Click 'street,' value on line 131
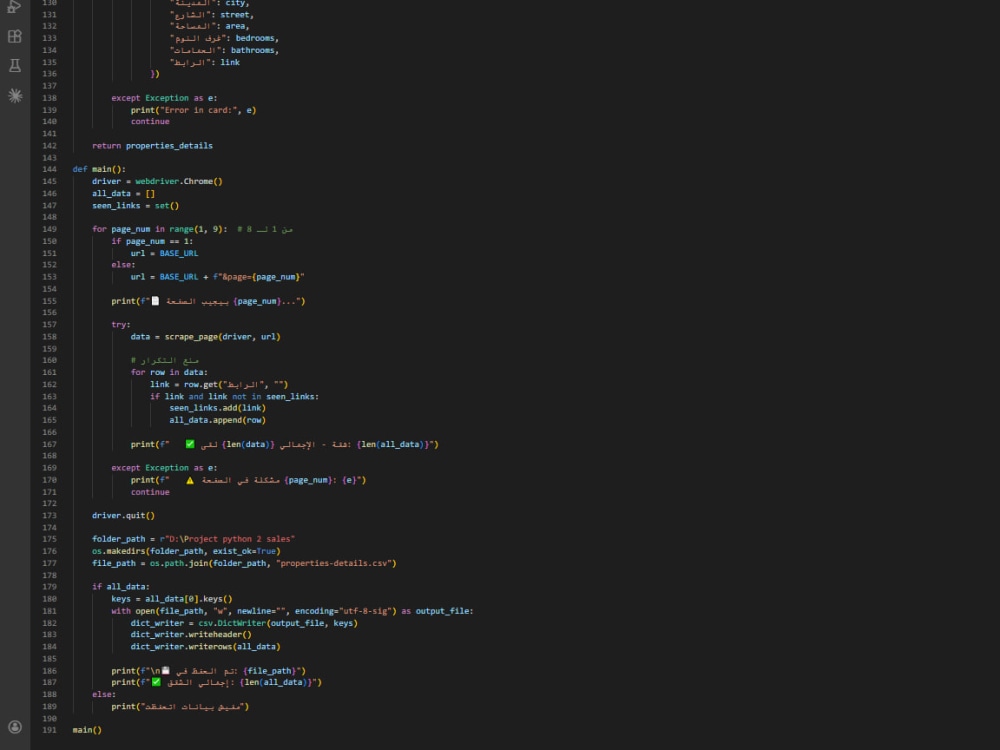 point(237,15)
